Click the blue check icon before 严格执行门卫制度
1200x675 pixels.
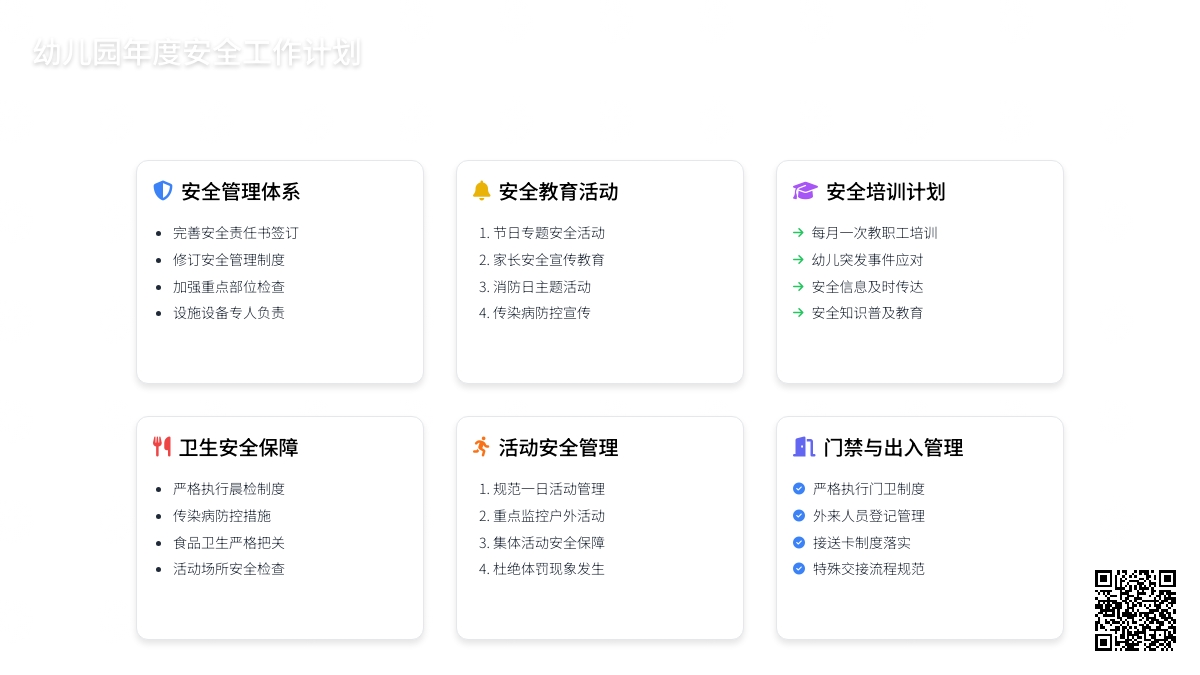pos(799,489)
